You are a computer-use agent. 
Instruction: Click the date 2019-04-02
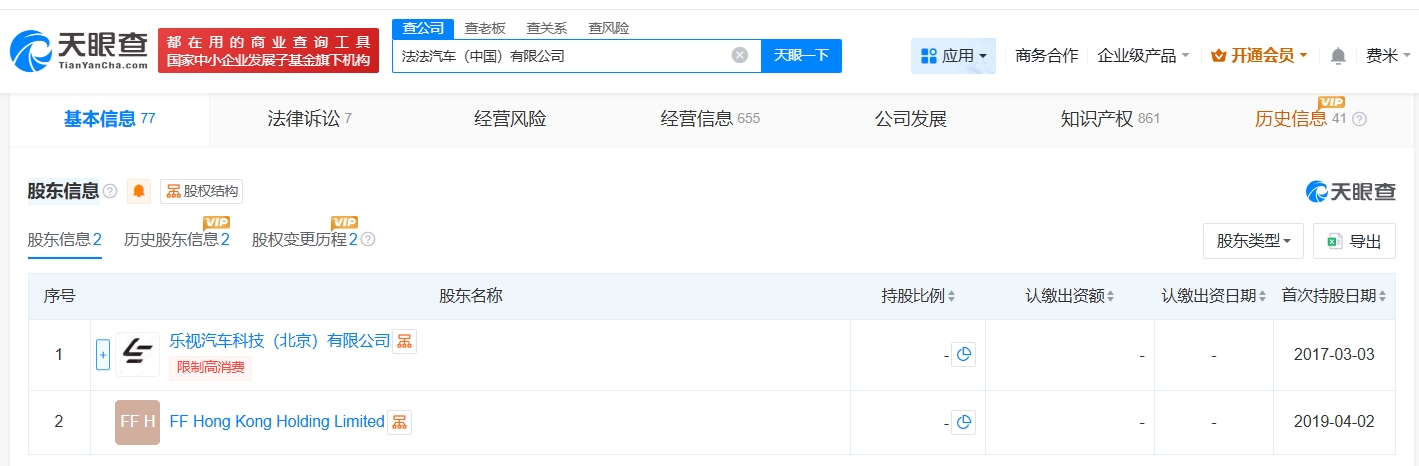click(x=1334, y=422)
